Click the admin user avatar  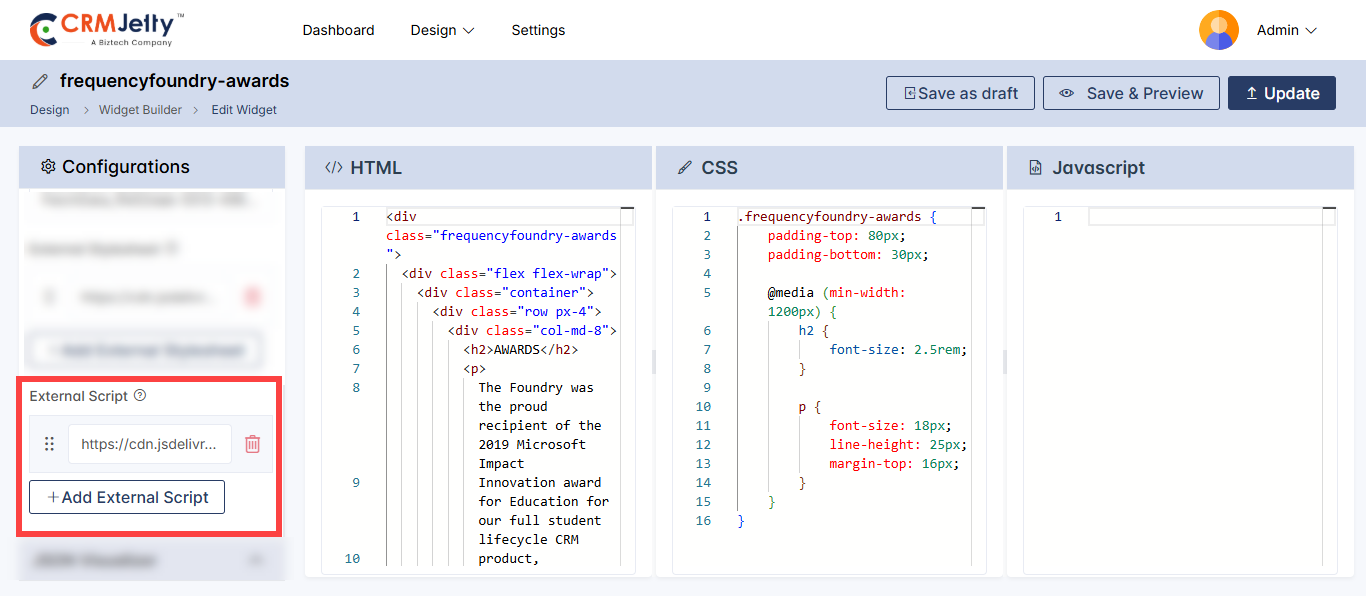[1218, 30]
